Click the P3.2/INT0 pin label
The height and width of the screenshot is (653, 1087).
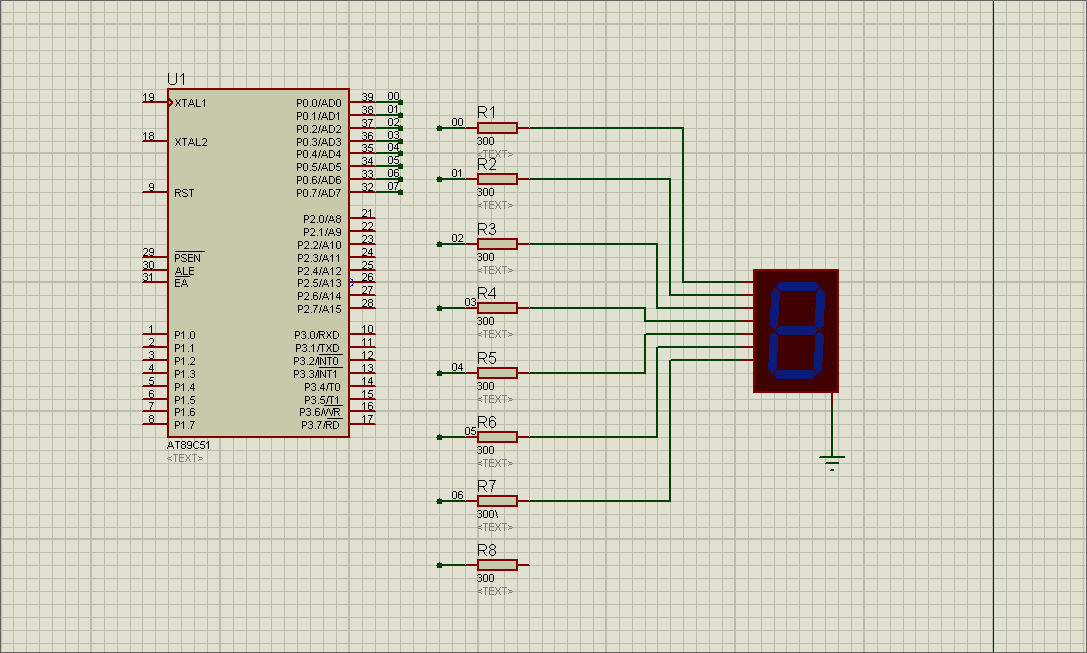click(316, 361)
